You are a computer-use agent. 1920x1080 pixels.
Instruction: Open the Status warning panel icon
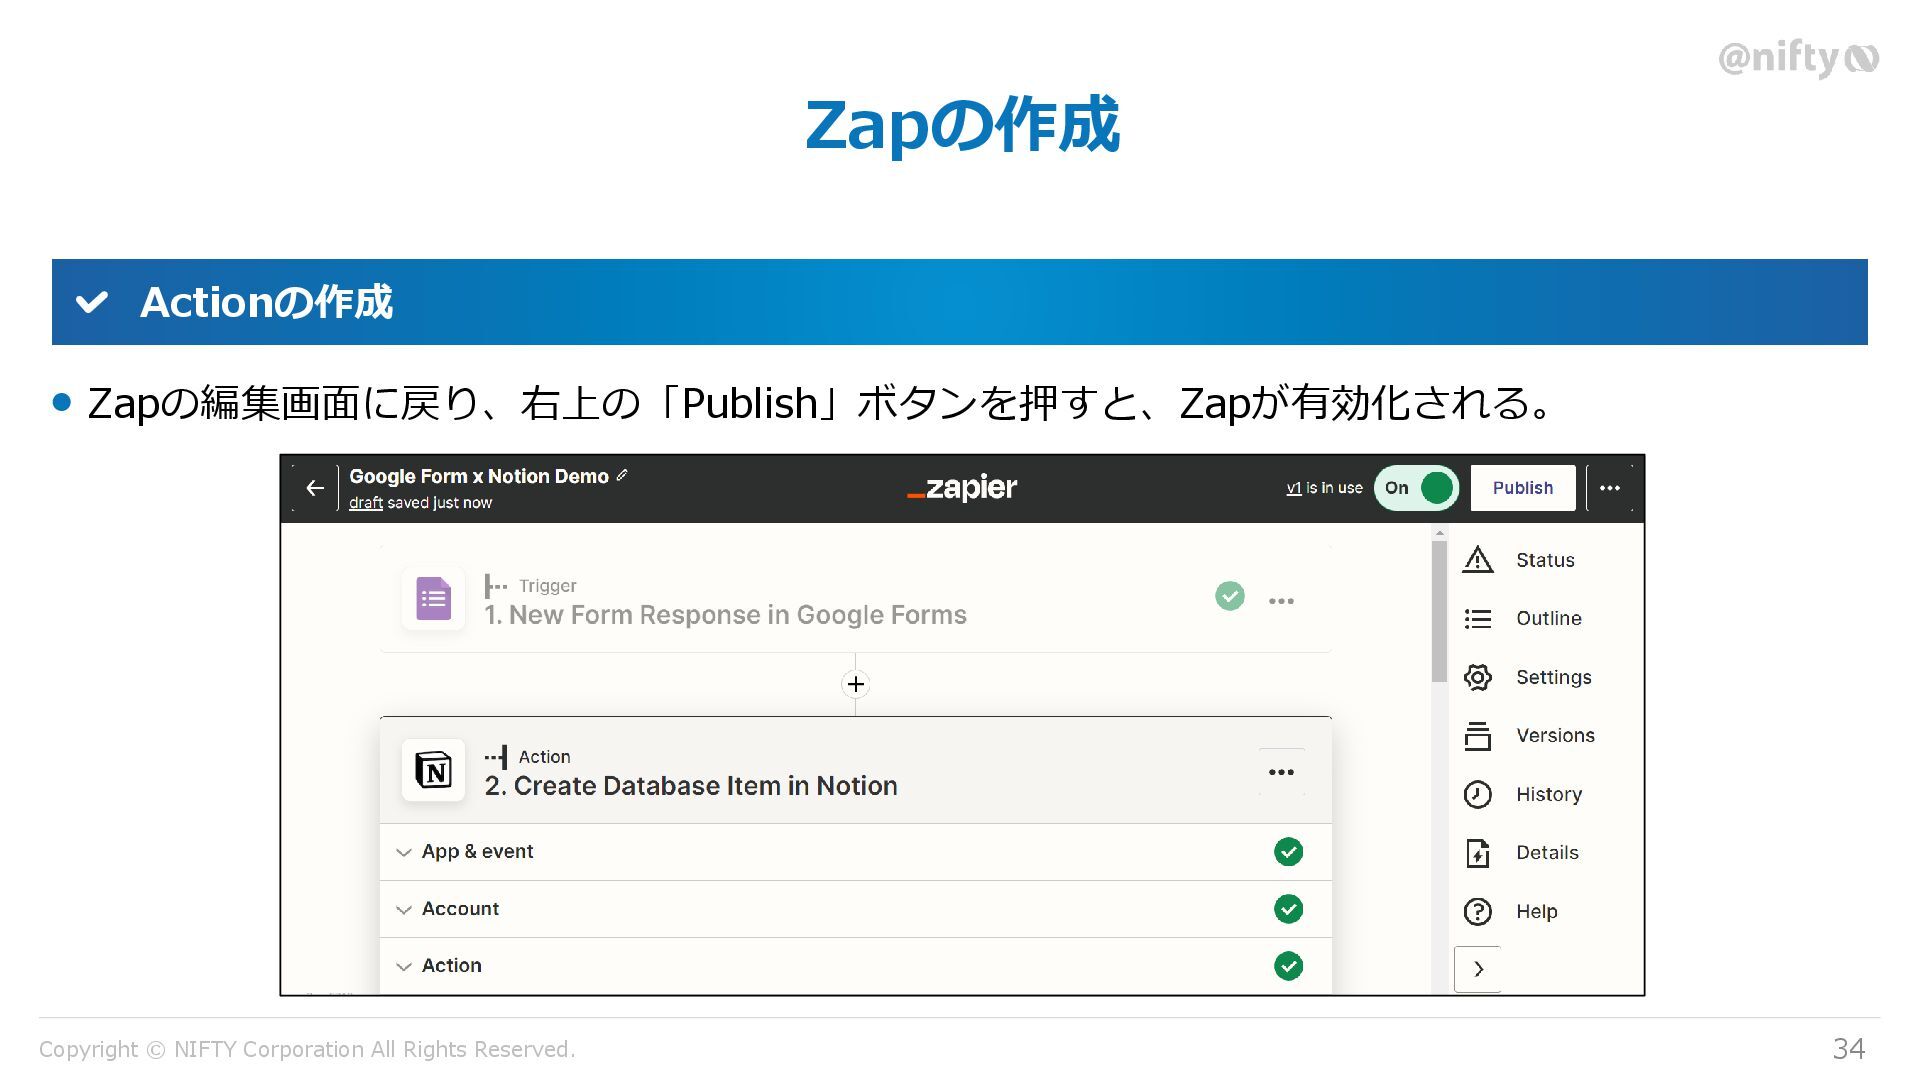(x=1477, y=560)
